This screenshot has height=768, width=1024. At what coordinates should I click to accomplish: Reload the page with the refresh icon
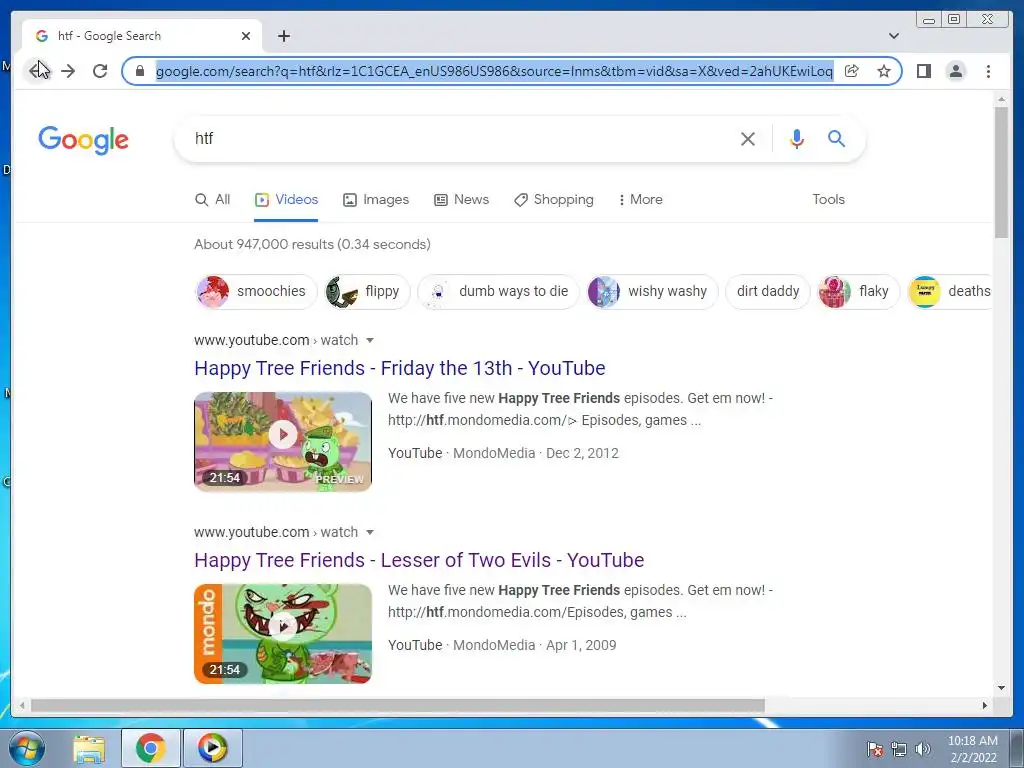100,71
